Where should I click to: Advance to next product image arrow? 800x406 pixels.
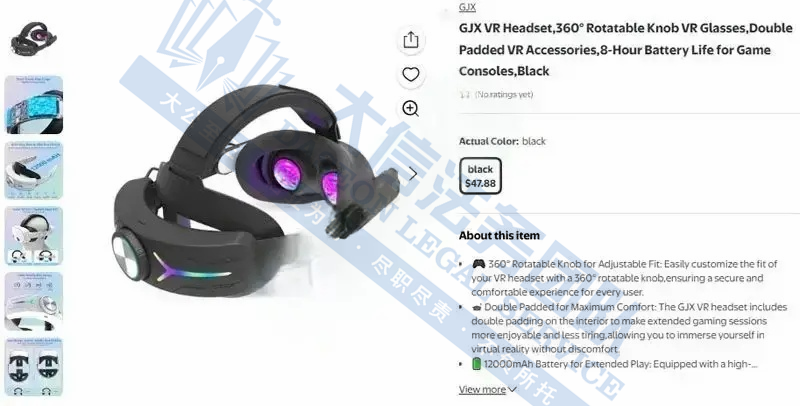pyautogui.click(x=413, y=174)
